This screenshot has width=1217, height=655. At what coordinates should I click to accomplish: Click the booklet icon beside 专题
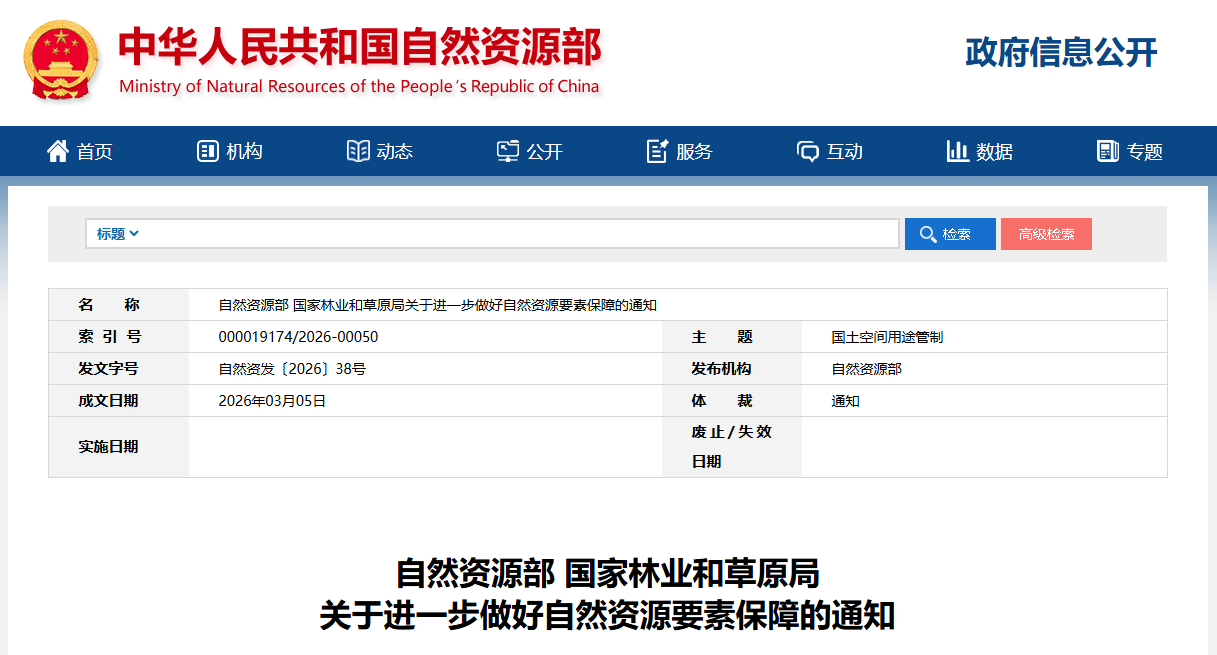(1106, 150)
